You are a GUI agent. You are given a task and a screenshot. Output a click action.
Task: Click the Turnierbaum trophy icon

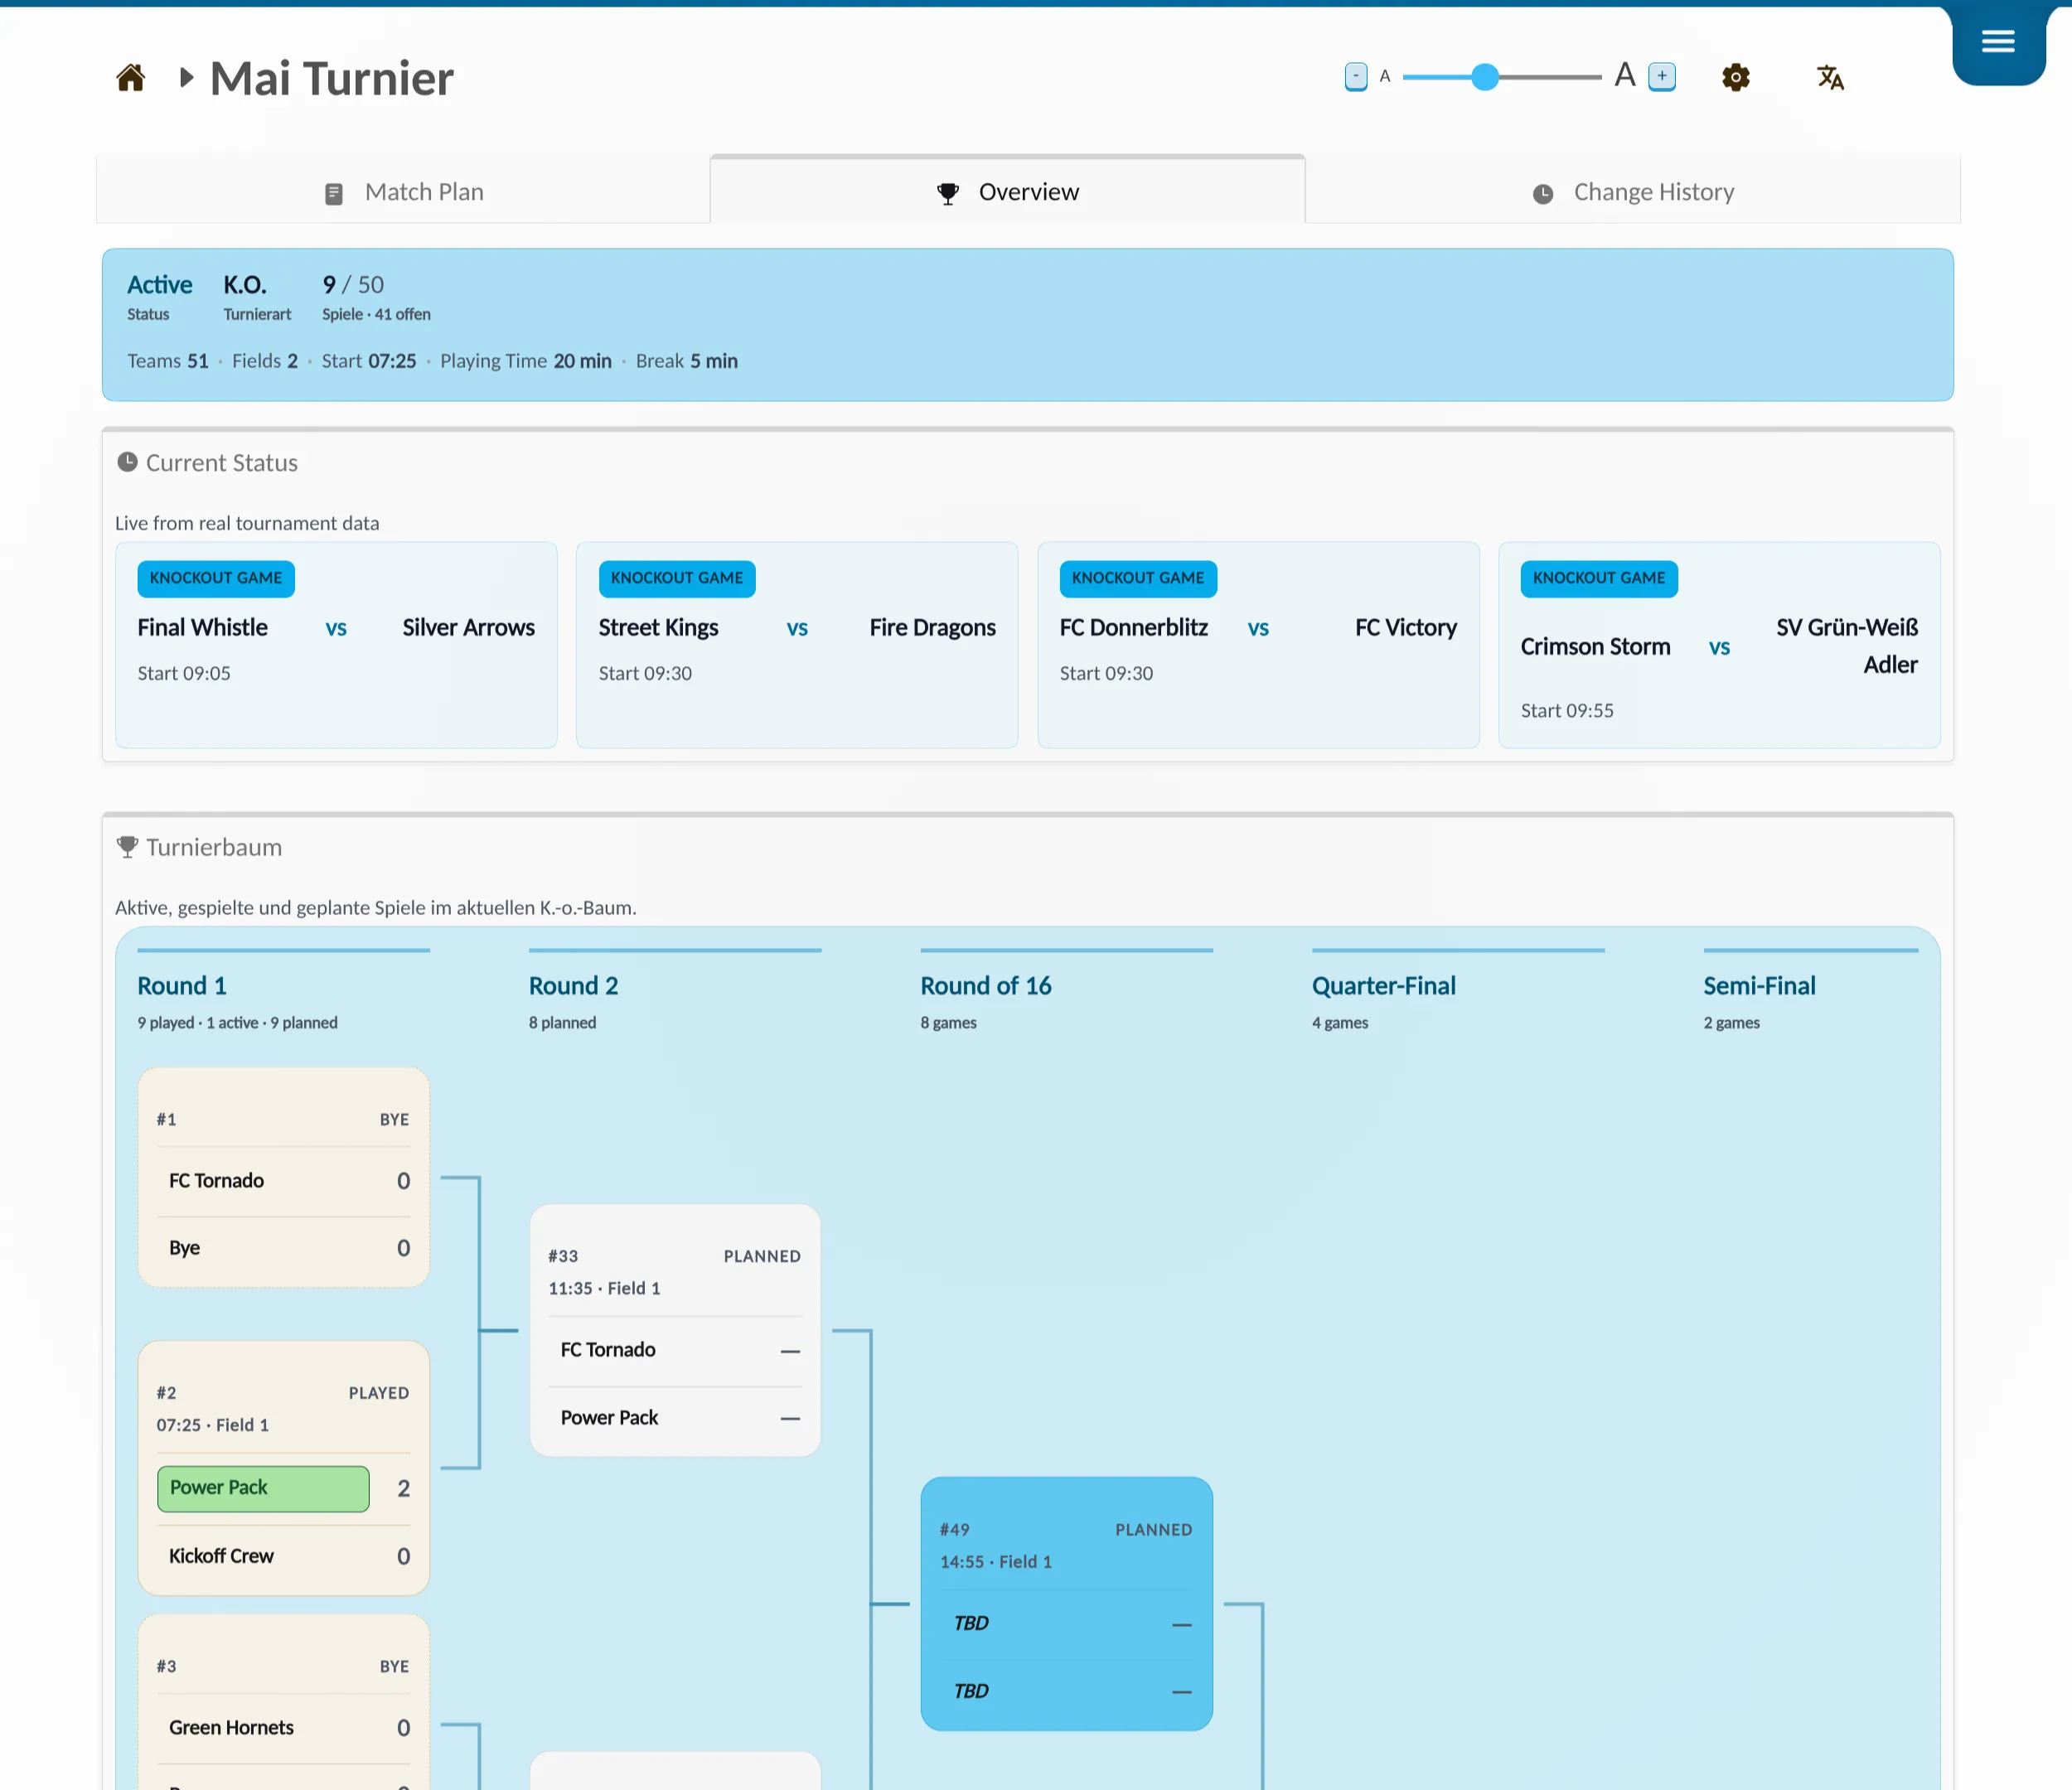point(127,847)
